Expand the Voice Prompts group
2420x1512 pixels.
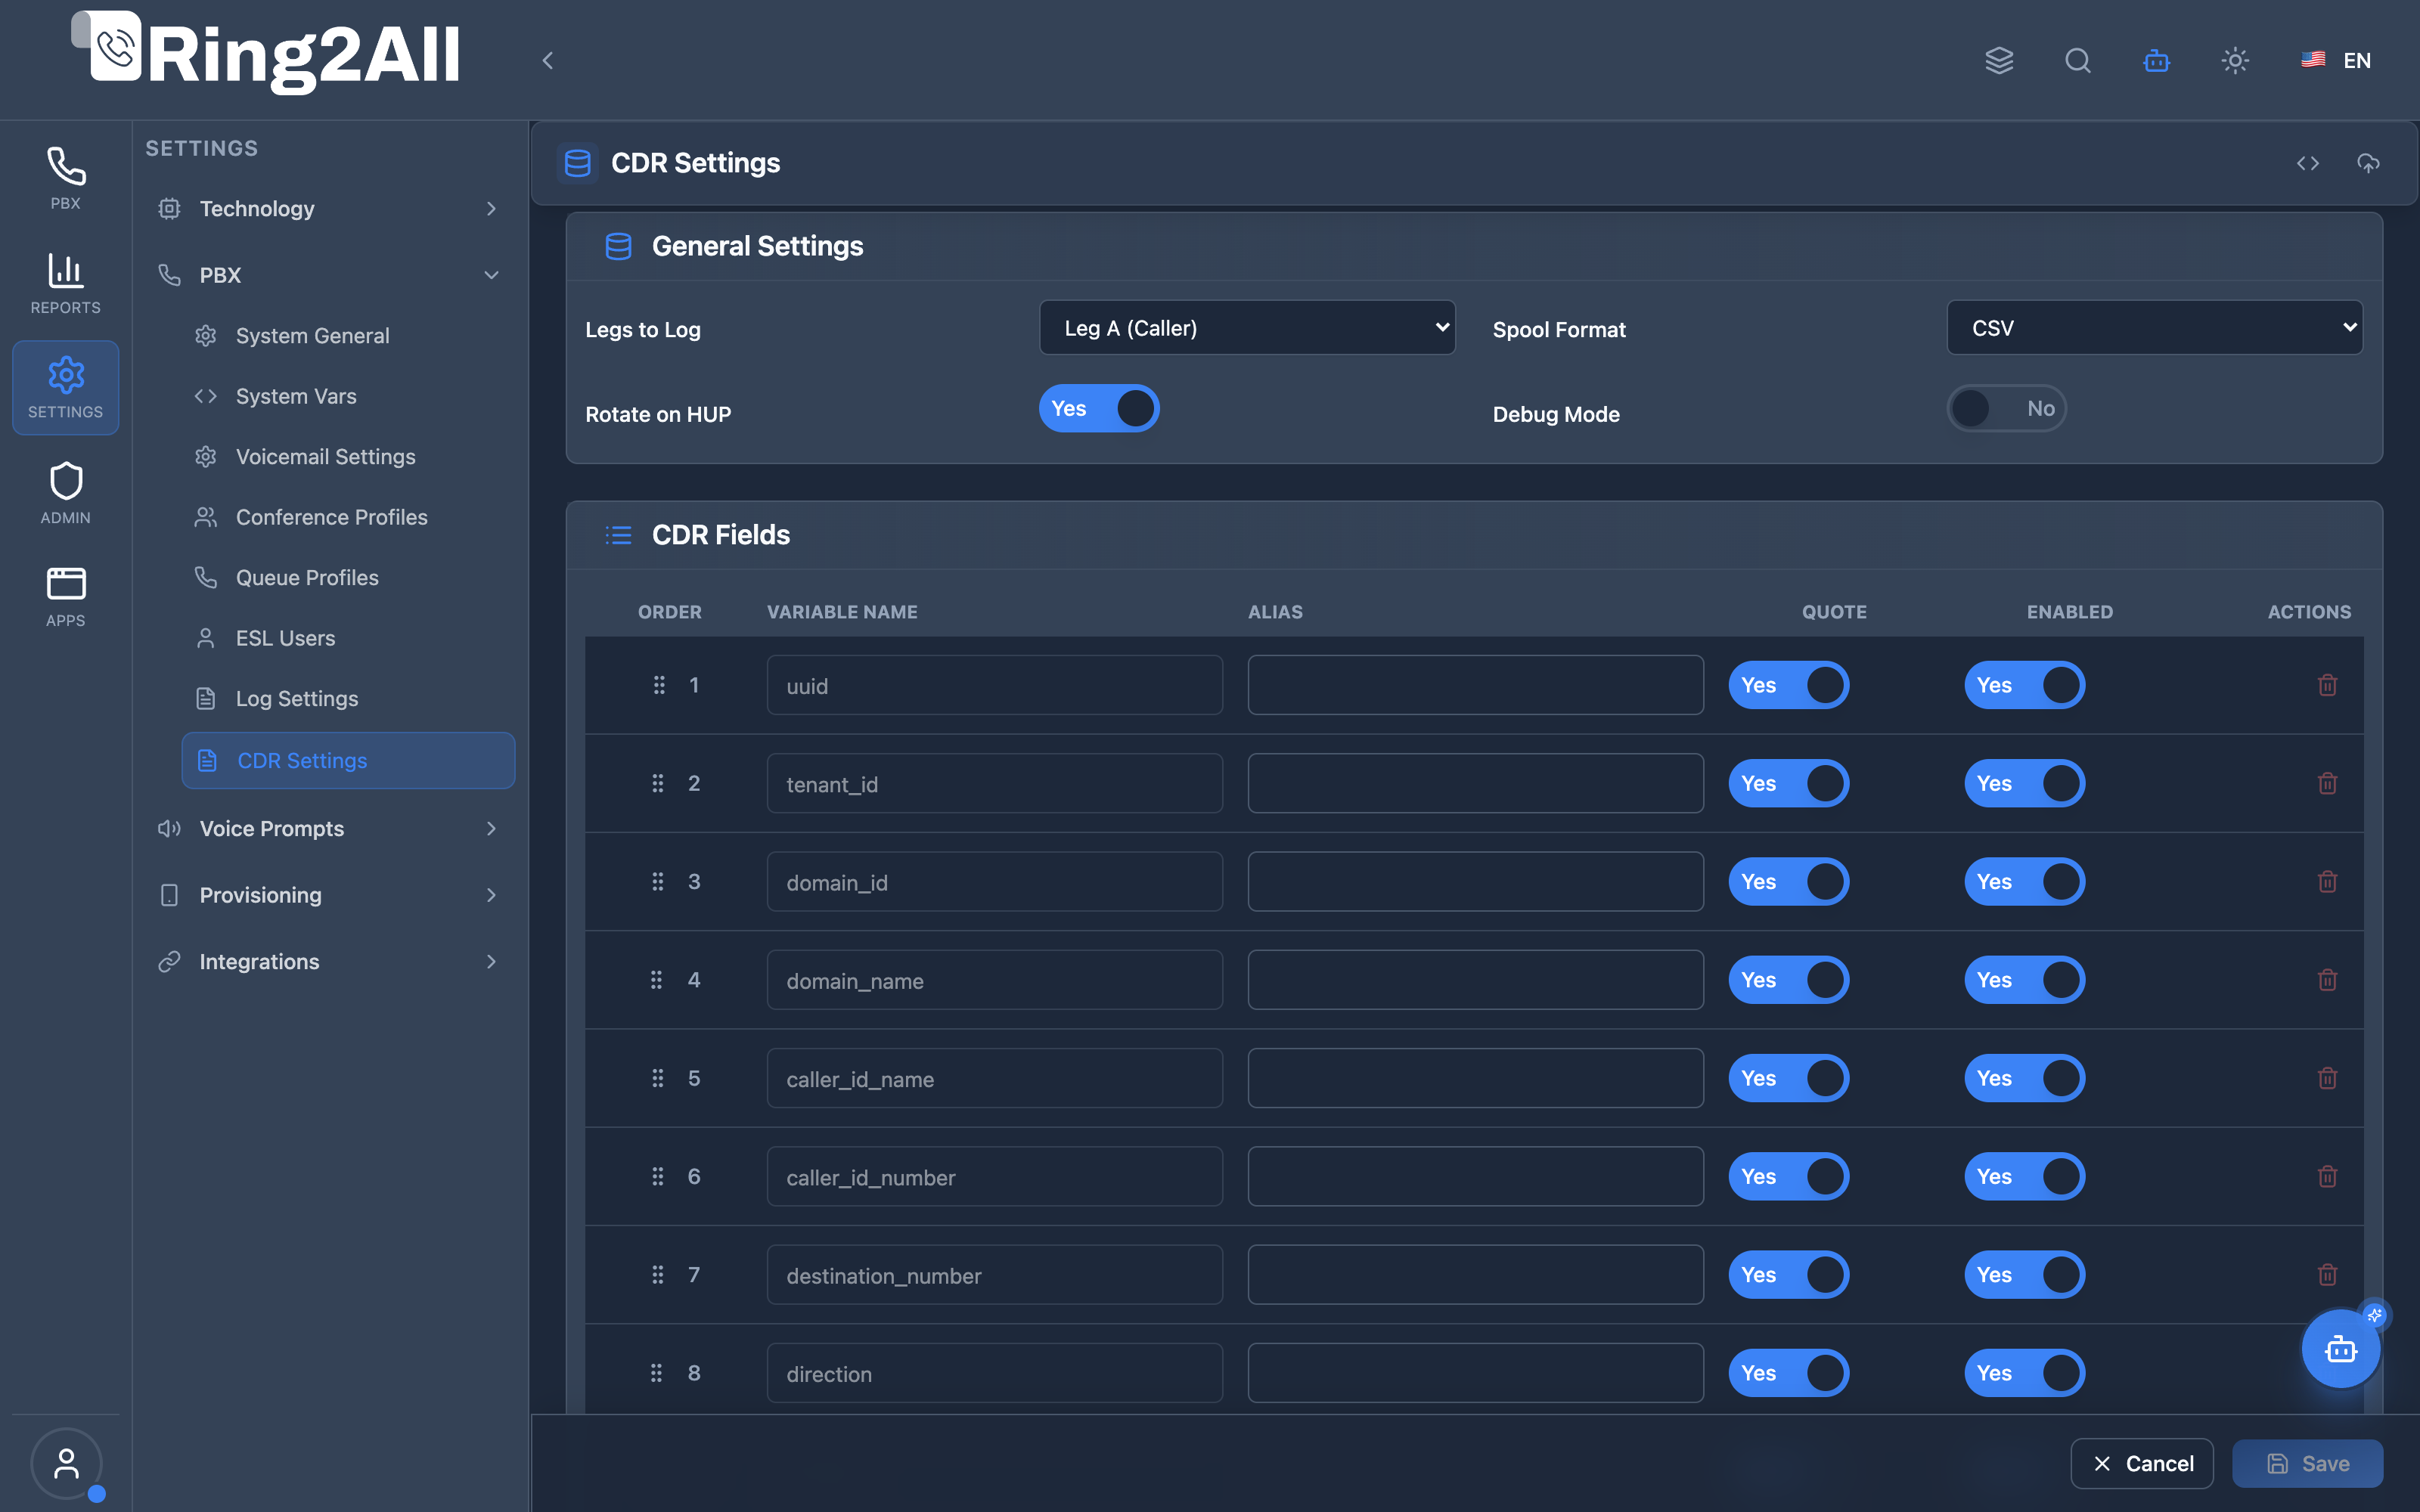pyautogui.click(x=329, y=829)
